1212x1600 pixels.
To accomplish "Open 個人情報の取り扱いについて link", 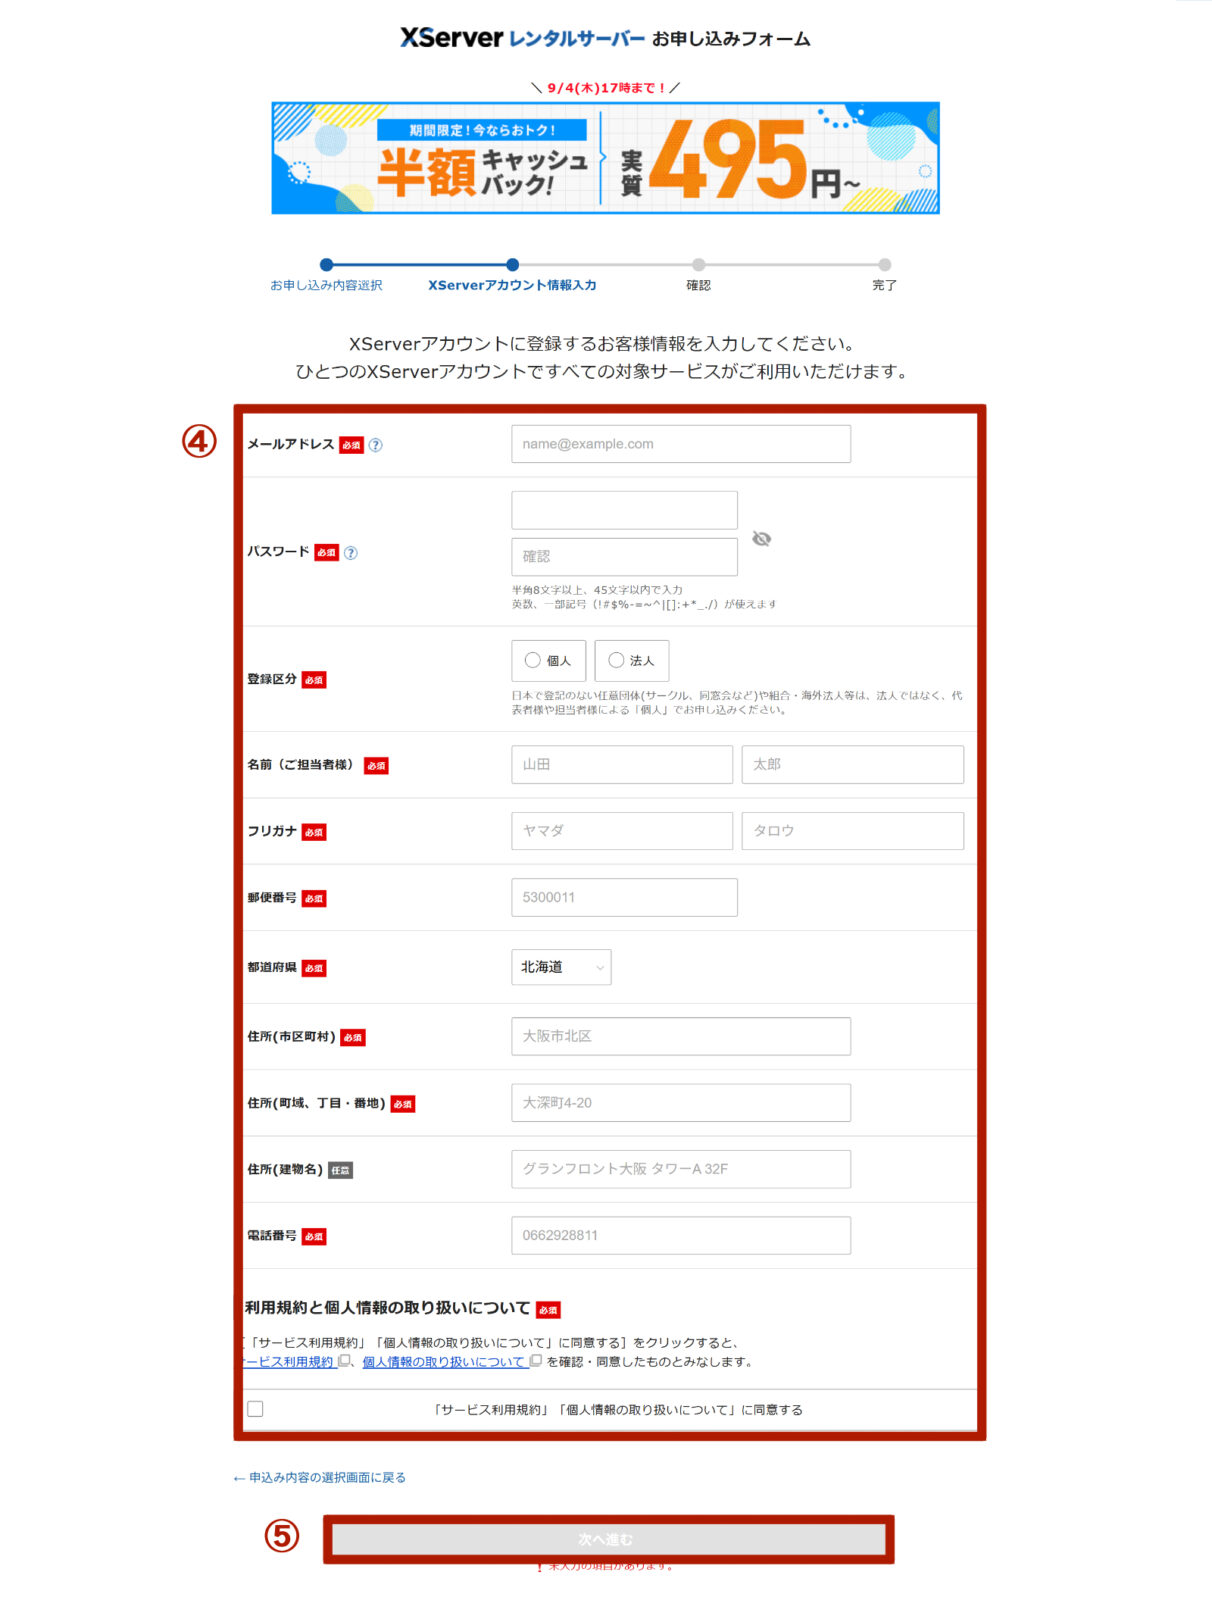I will tap(443, 1362).
